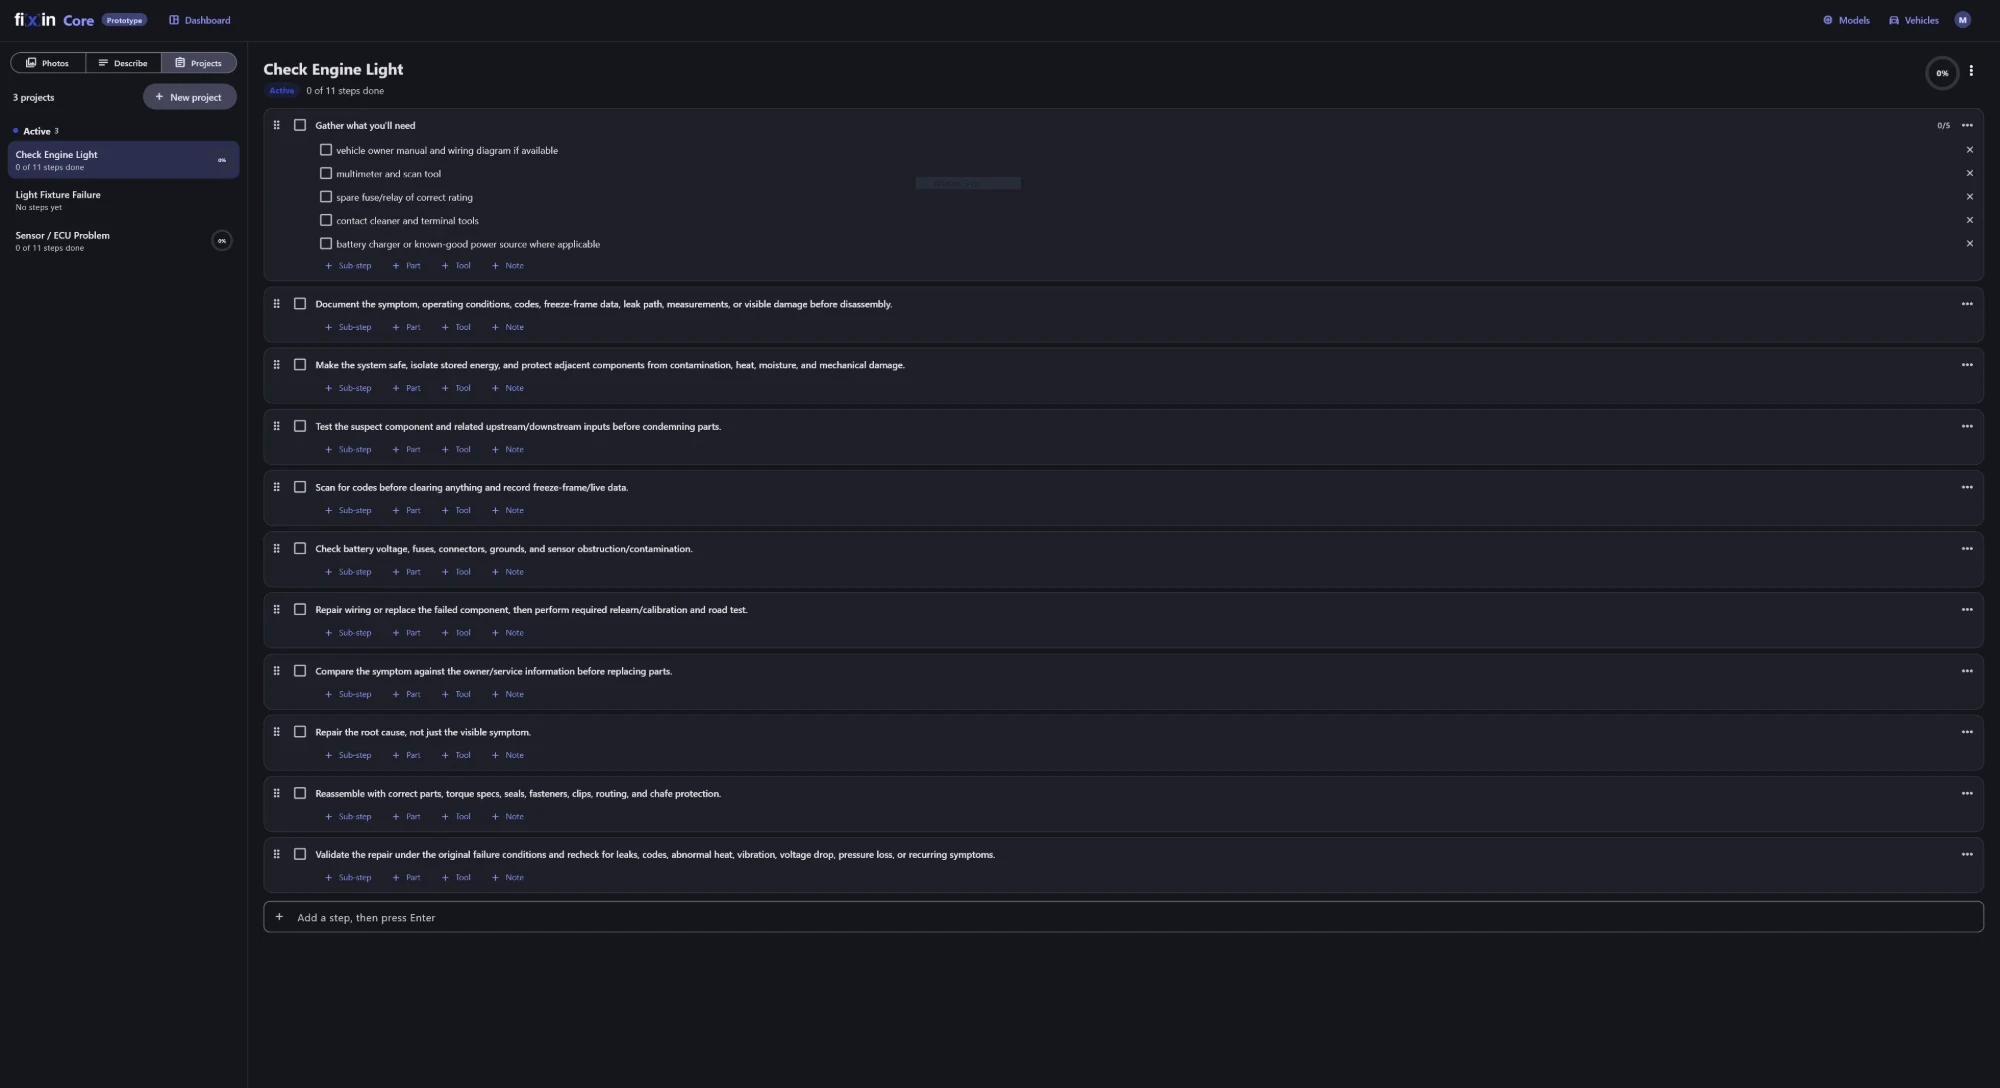Switch to the Photos tab
Screen dimensions: 2000x1088
tap(48, 63)
